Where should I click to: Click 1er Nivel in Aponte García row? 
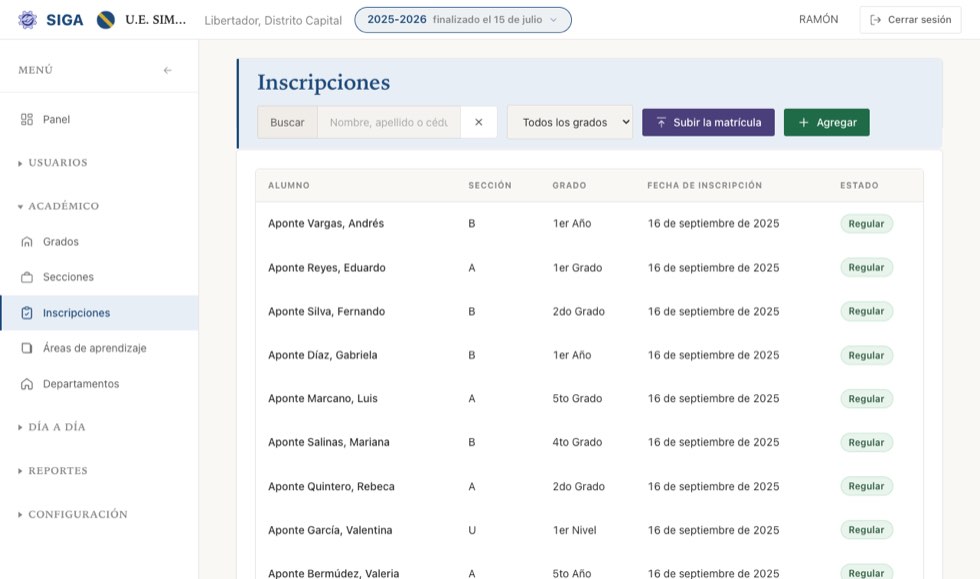pos(574,530)
